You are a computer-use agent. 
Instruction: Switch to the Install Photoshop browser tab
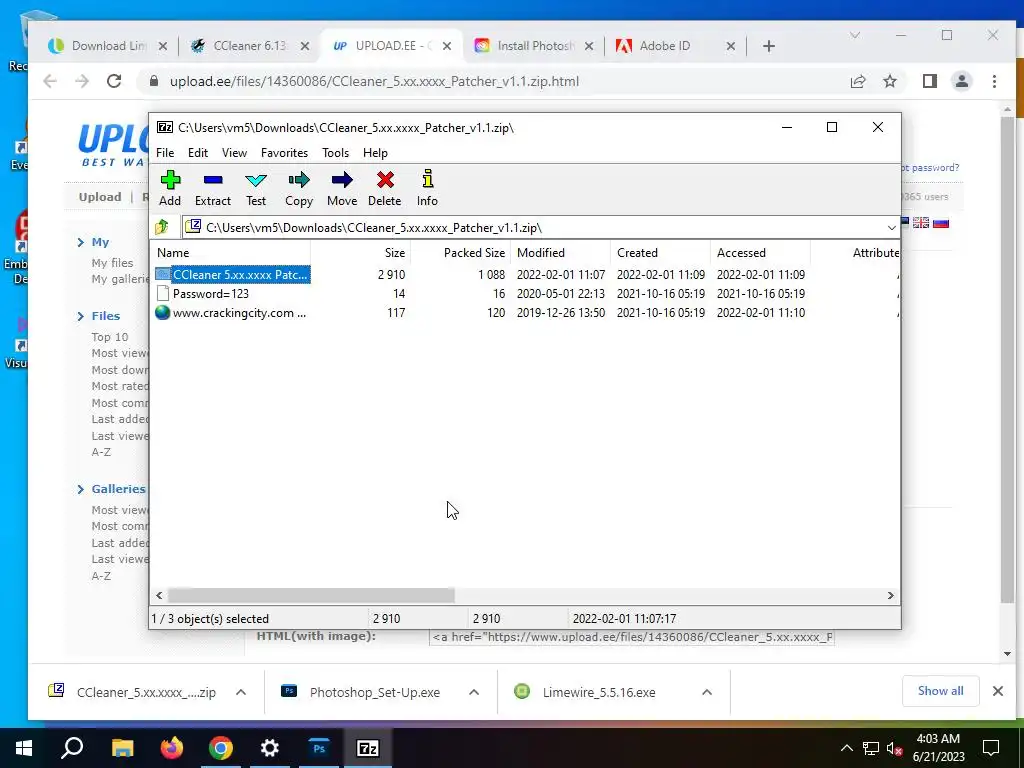tap(534, 46)
